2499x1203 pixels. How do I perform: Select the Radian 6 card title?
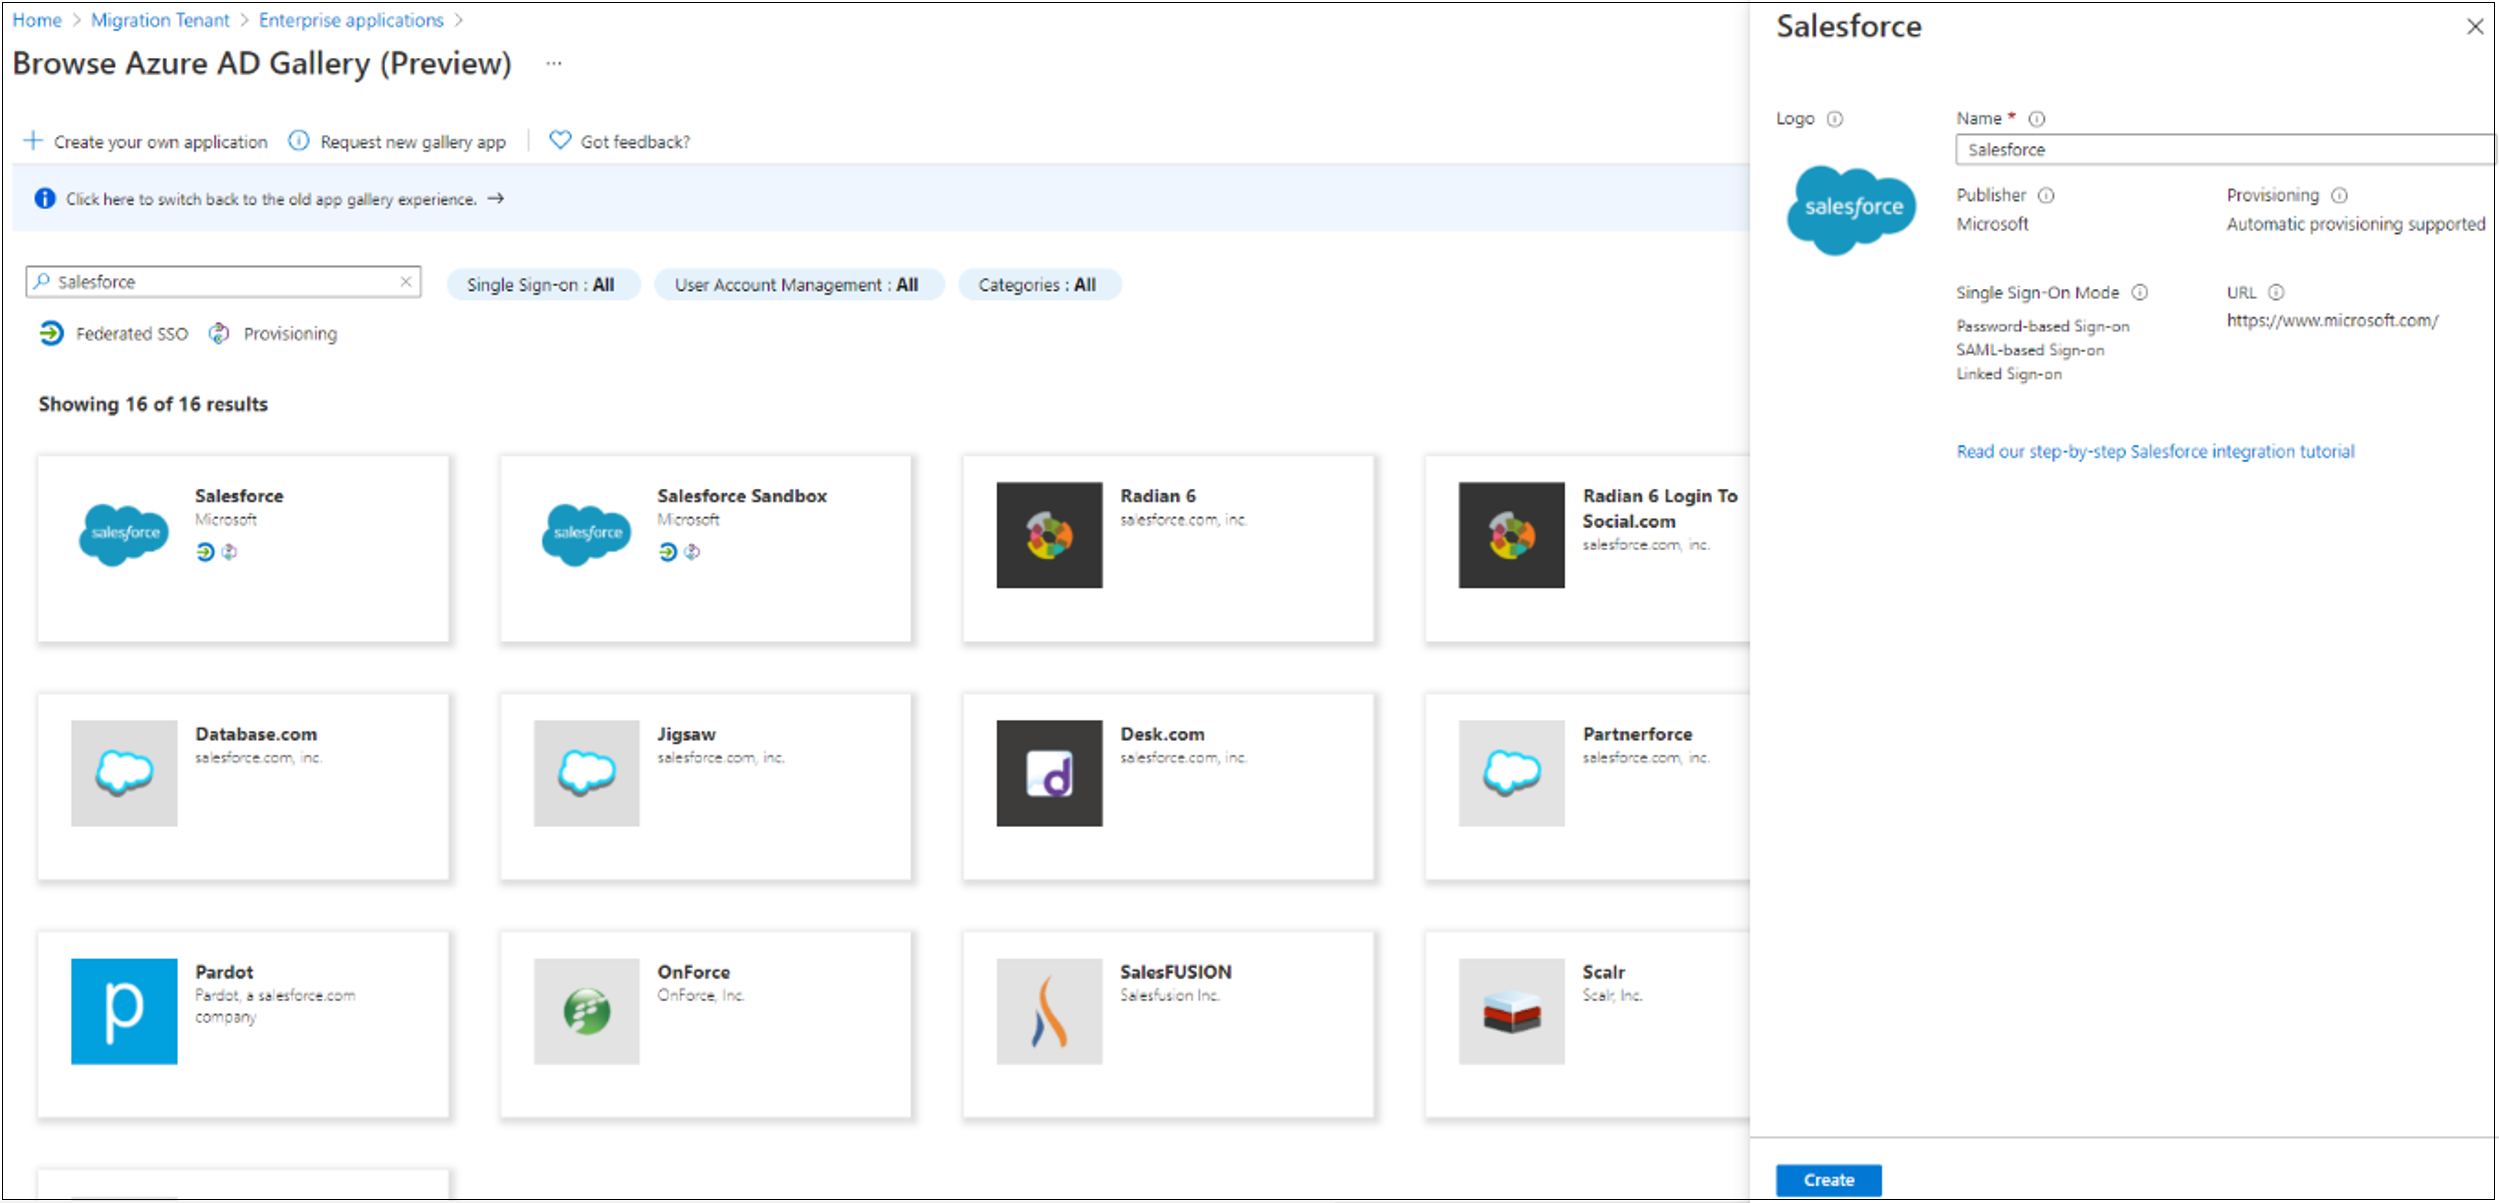[1158, 496]
